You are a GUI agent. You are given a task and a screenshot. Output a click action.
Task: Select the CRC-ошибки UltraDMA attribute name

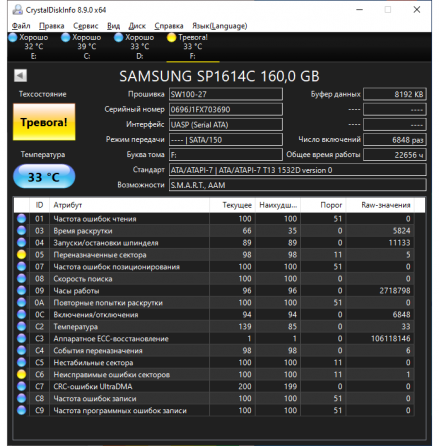coord(93,387)
